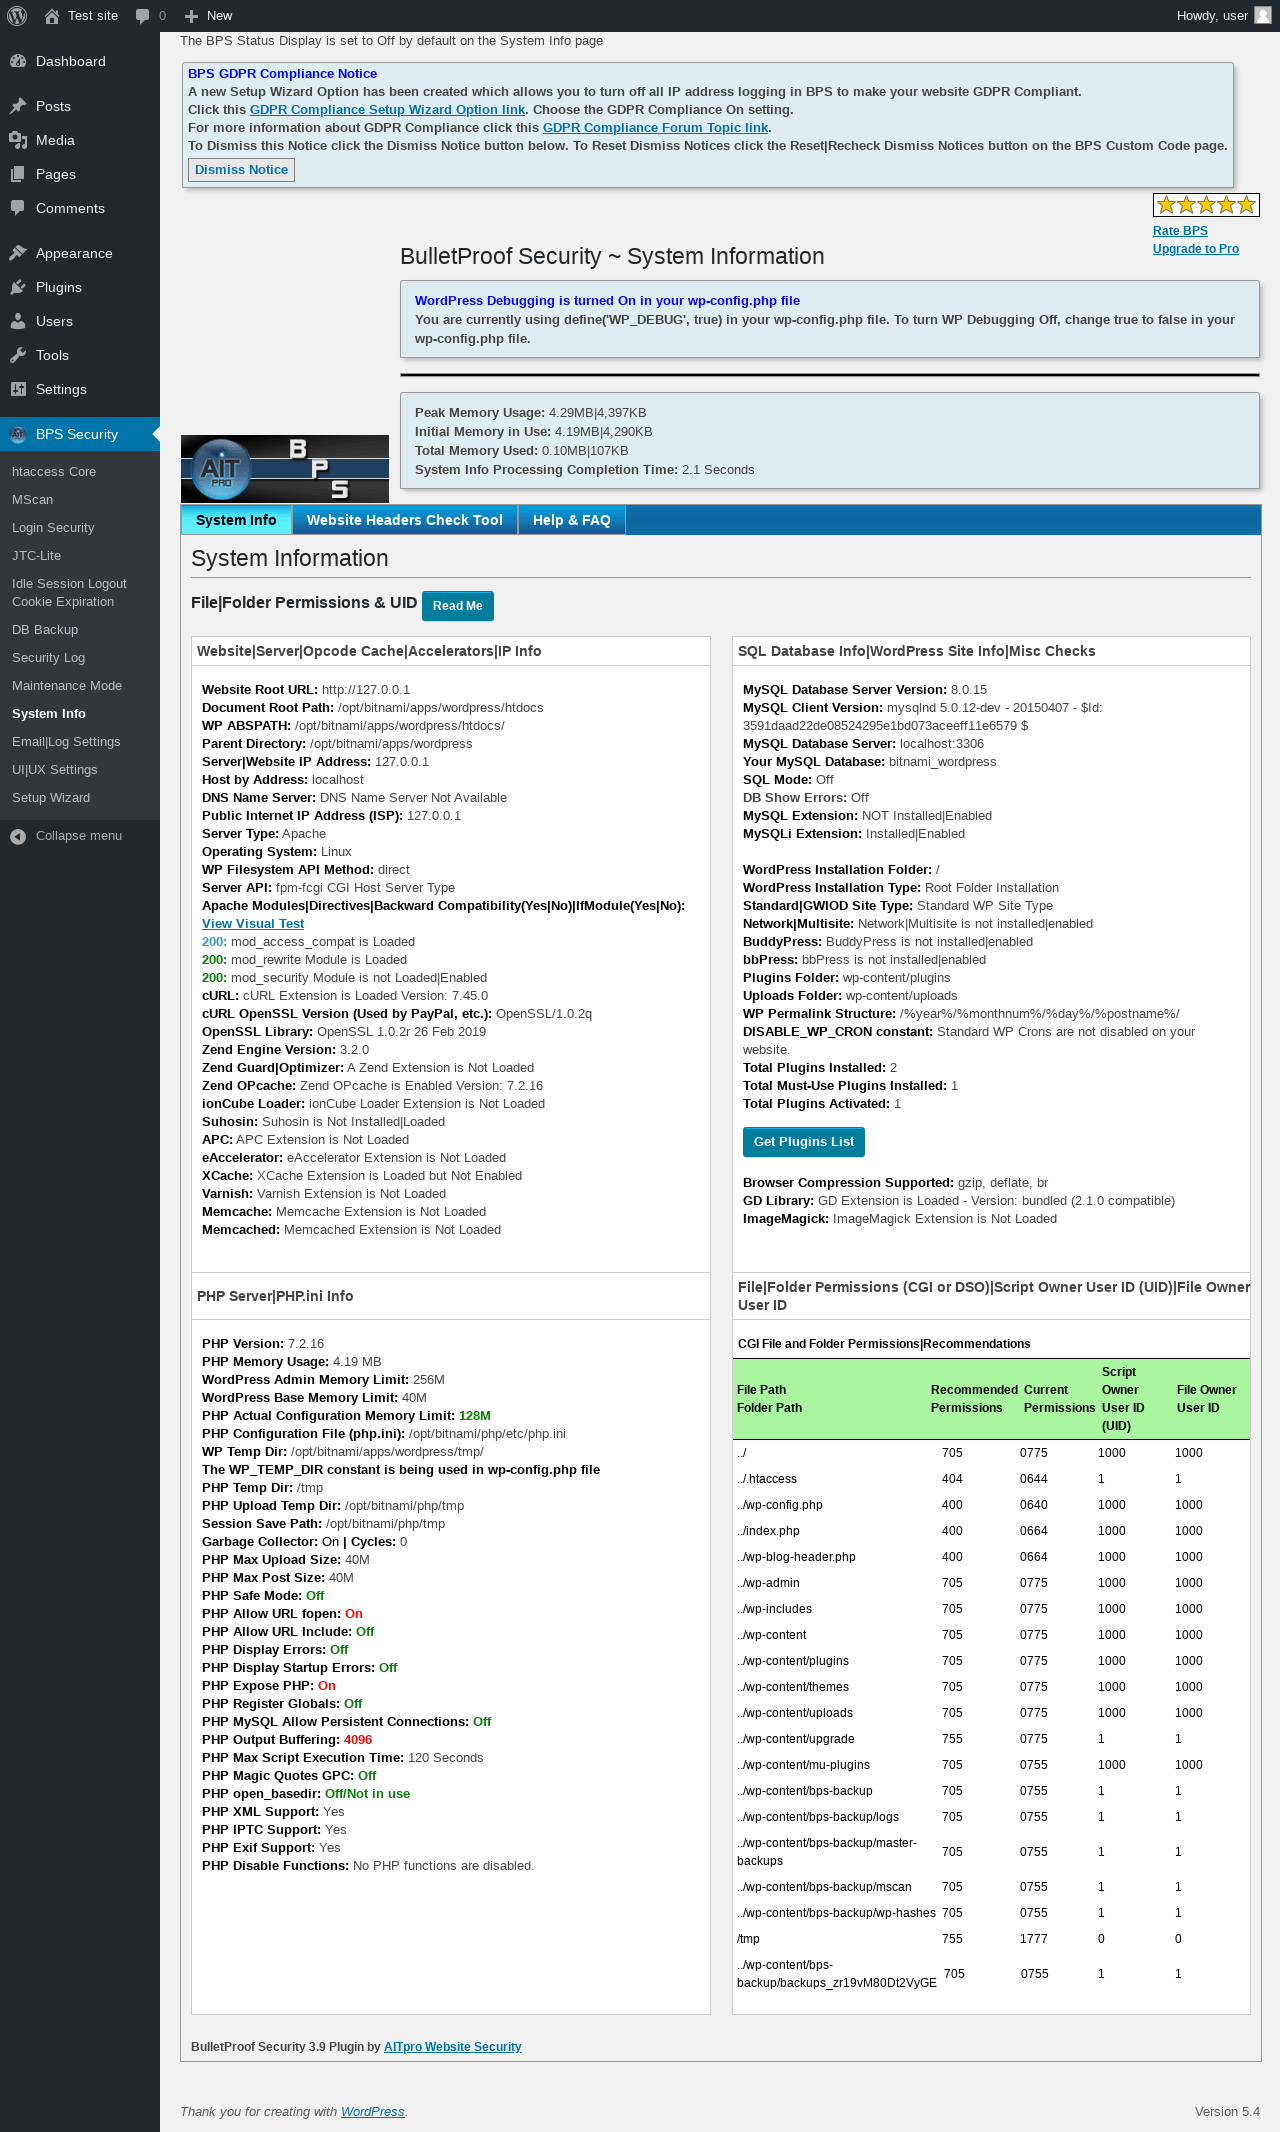Viewport: 1280px width, 2132px height.
Task: Click the Users person icon
Action: coord(18,321)
